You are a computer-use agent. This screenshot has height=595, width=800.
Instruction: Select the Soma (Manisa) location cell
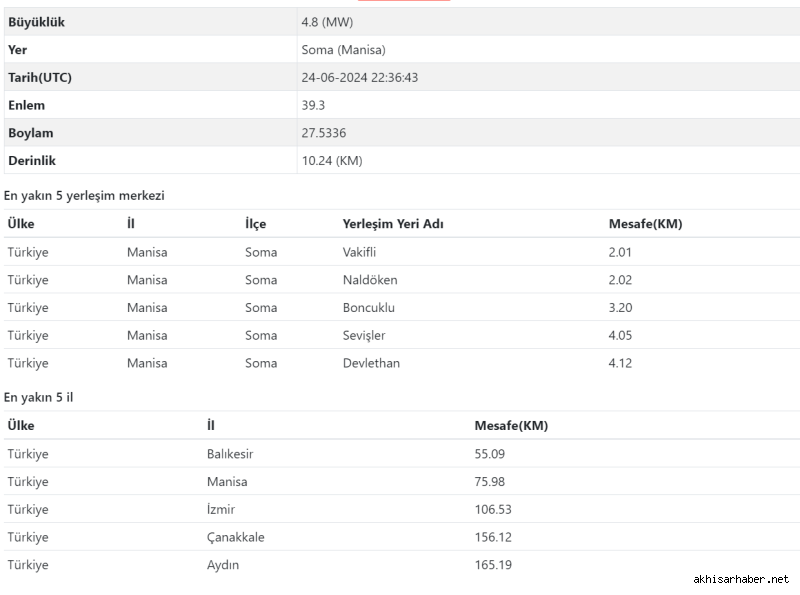[x=343, y=50]
